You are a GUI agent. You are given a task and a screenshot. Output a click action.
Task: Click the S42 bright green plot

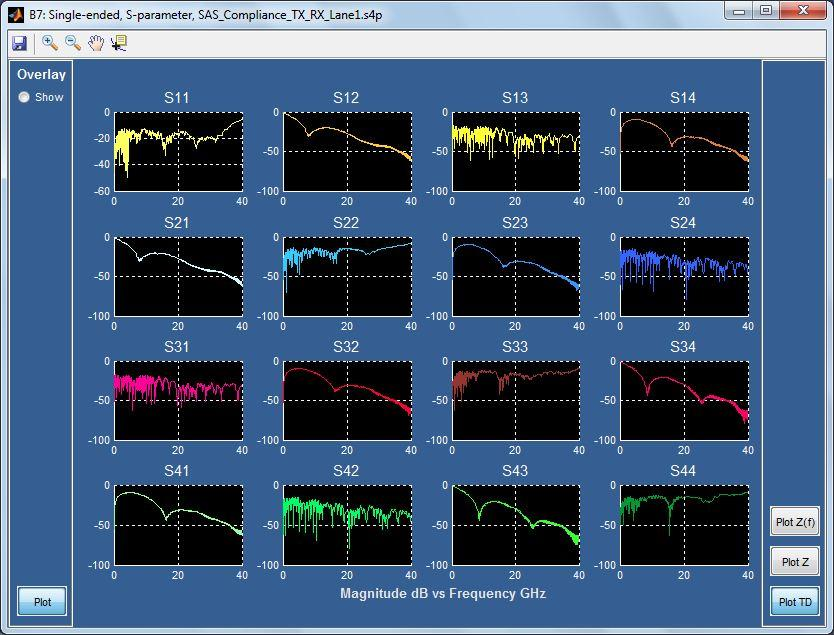point(347,524)
